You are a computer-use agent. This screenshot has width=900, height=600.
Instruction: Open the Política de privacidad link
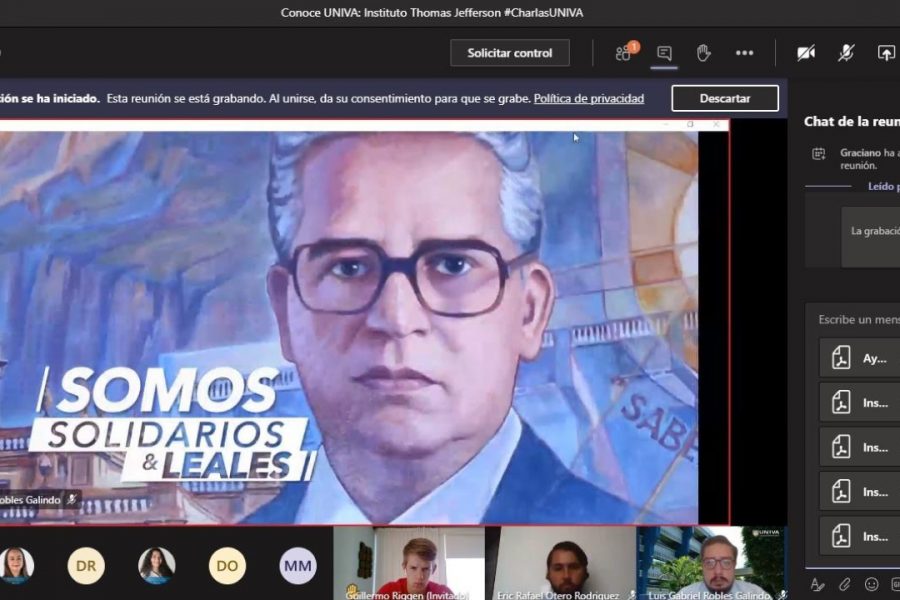[589, 98]
